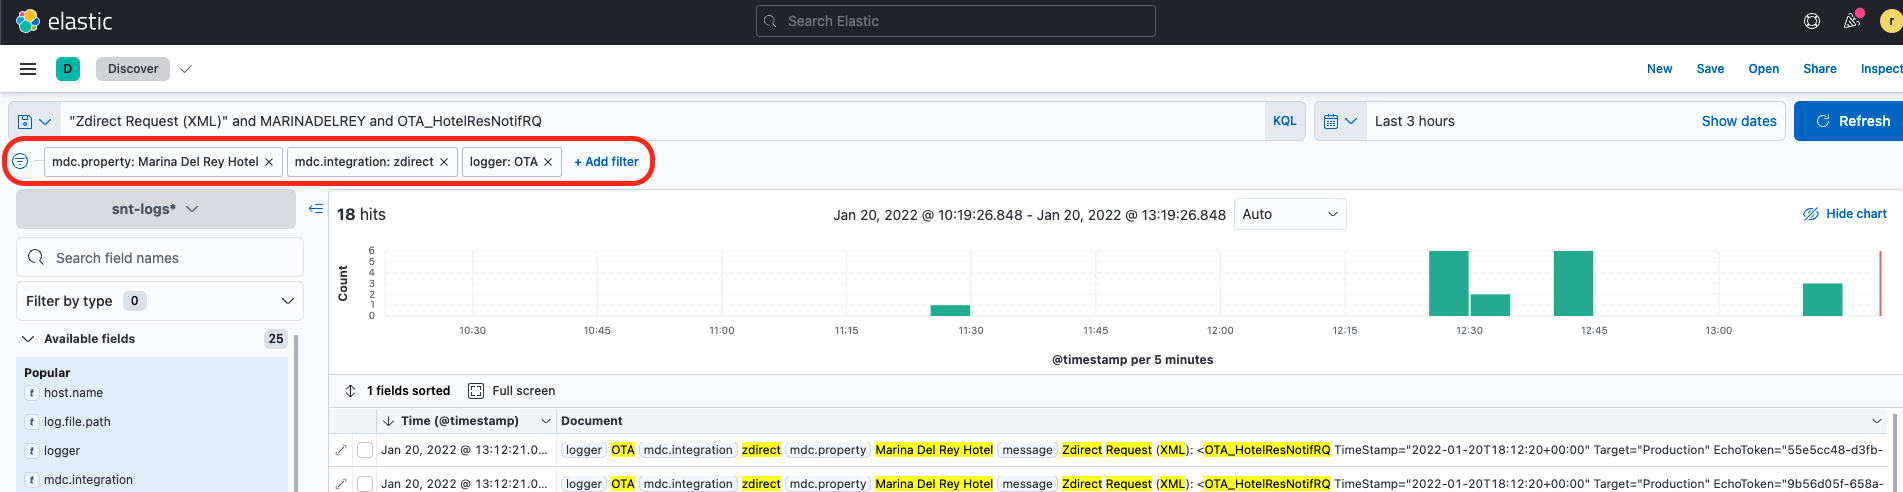Remove the logger OTA filter
Viewport: 1903px width, 492px height.
(x=548, y=162)
